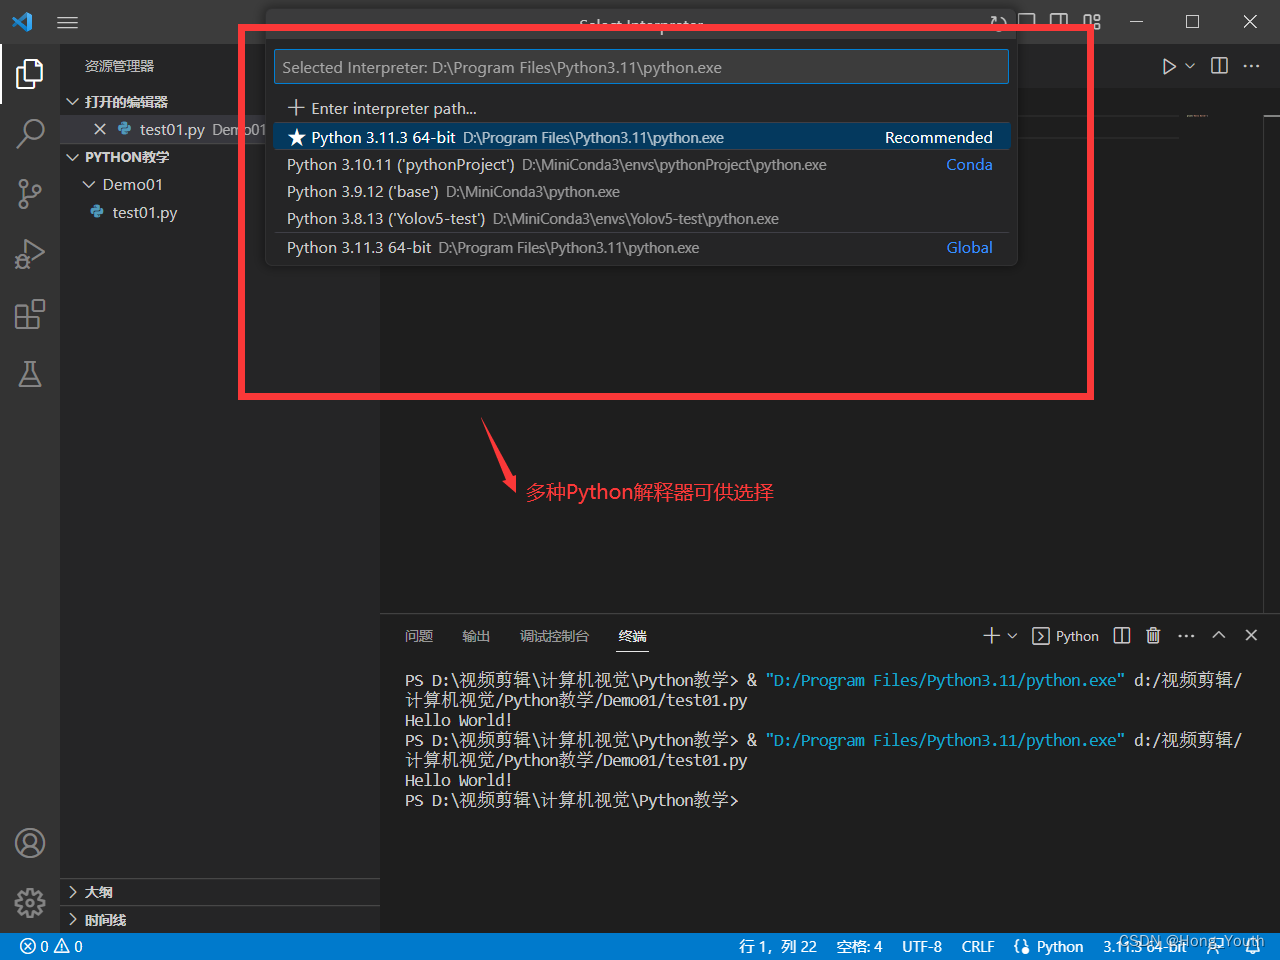Select the recommended Python 3.11.3 64-bit interpreter
Image resolution: width=1280 pixels, height=960 pixels.
coord(500,137)
